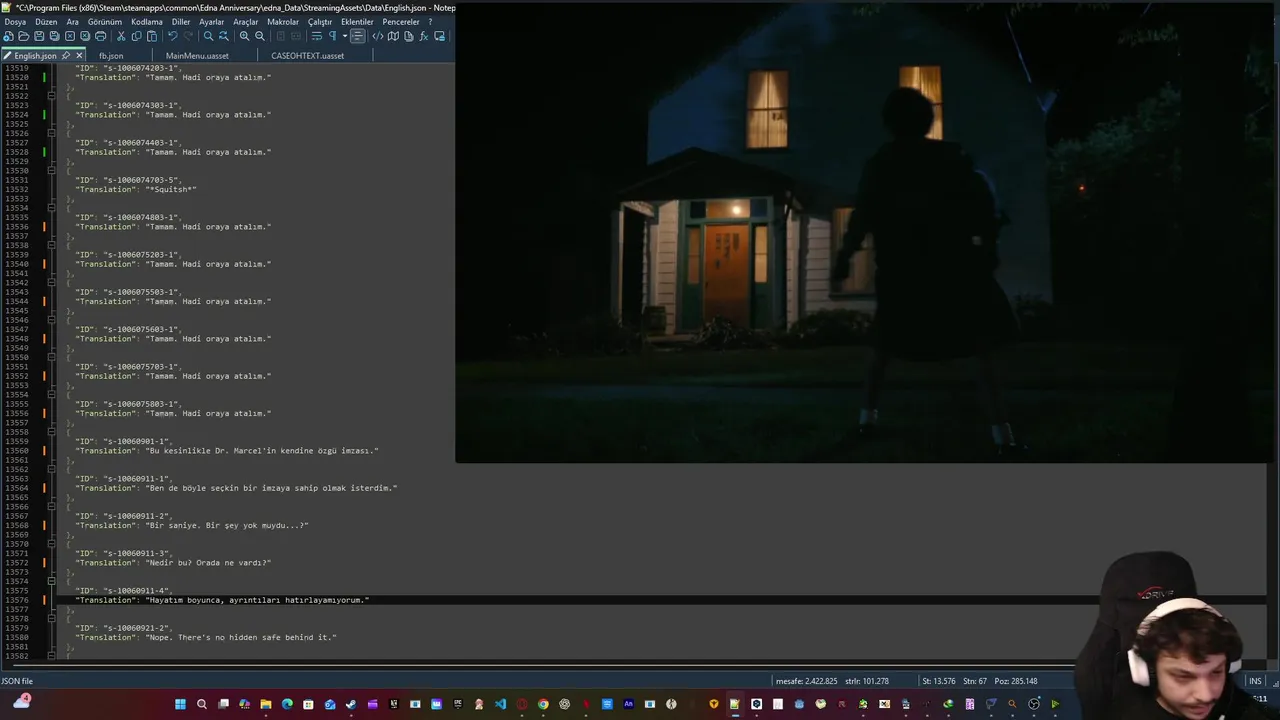Open Visual Studio Code from the taskbar
Screen dimensions: 1280x720
pyautogui.click(x=500, y=704)
